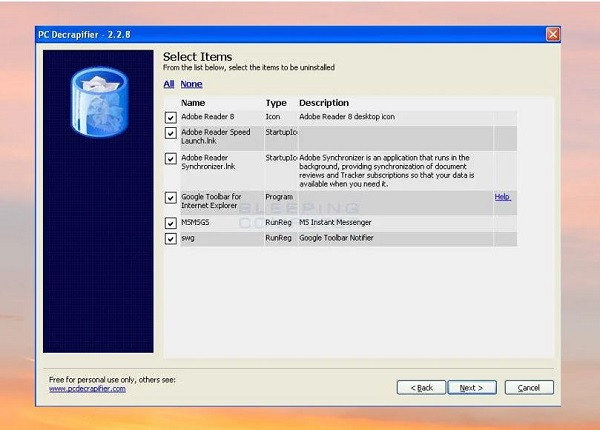Toggle Google Toolbar for Internet Explorer checkbox
This screenshot has width=600, height=430.
171,197
